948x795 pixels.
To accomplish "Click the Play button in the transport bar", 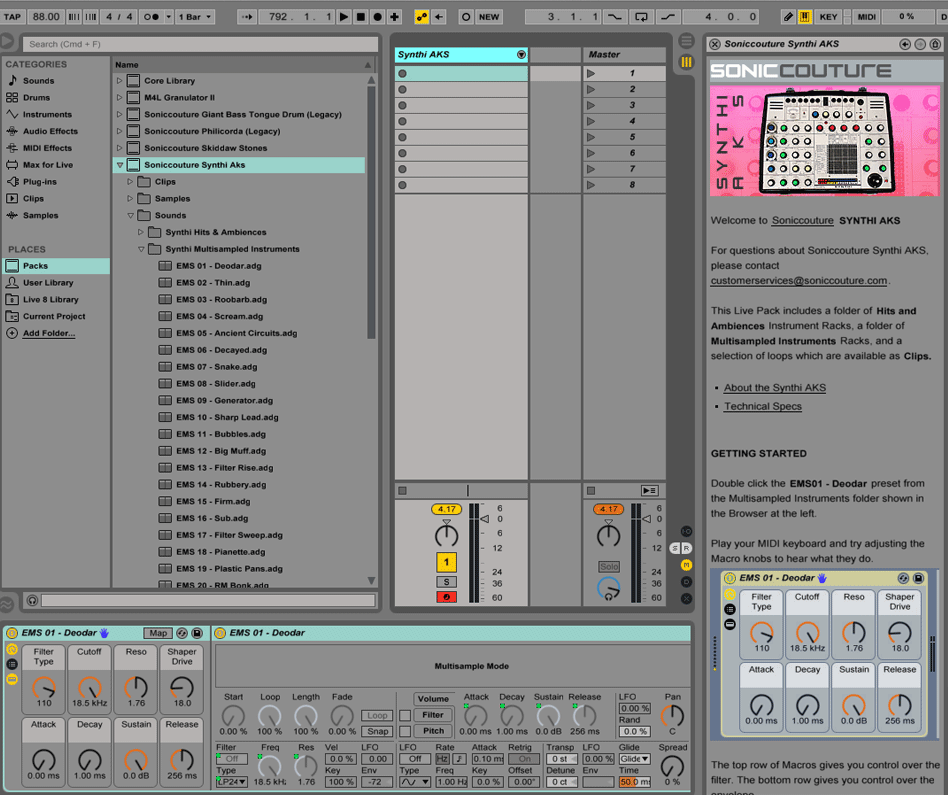I will click(x=343, y=17).
